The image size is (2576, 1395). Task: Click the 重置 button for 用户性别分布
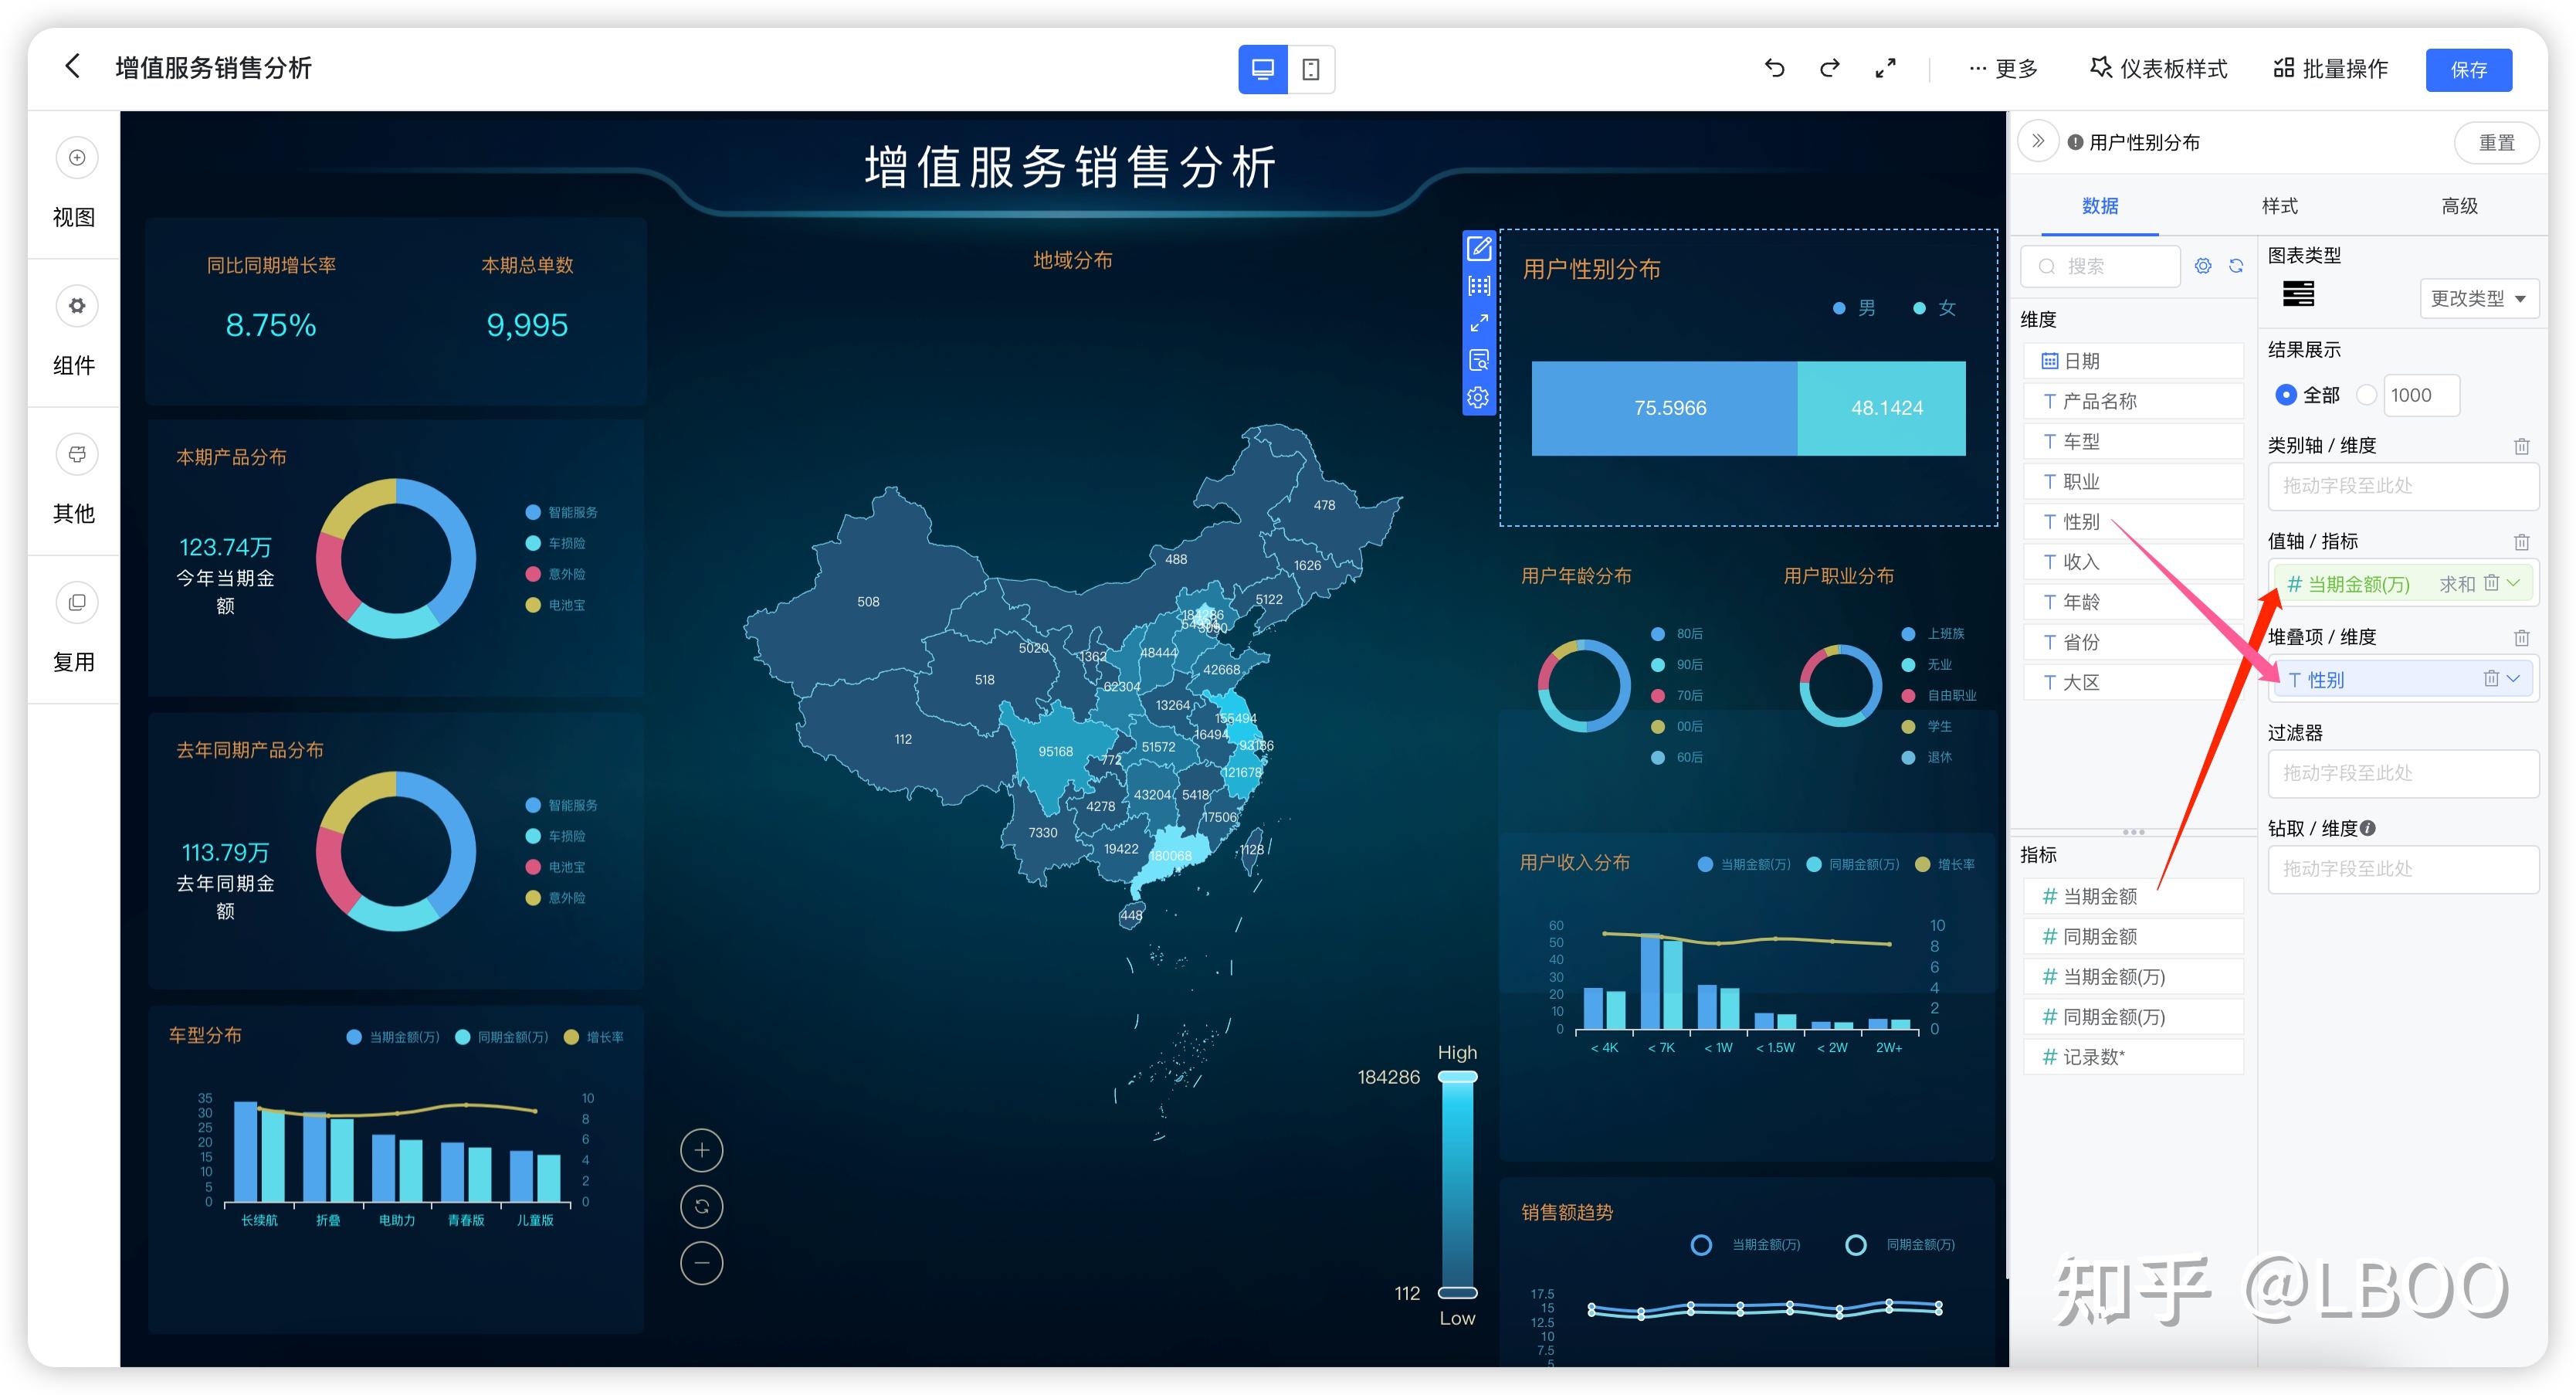pos(2497,142)
